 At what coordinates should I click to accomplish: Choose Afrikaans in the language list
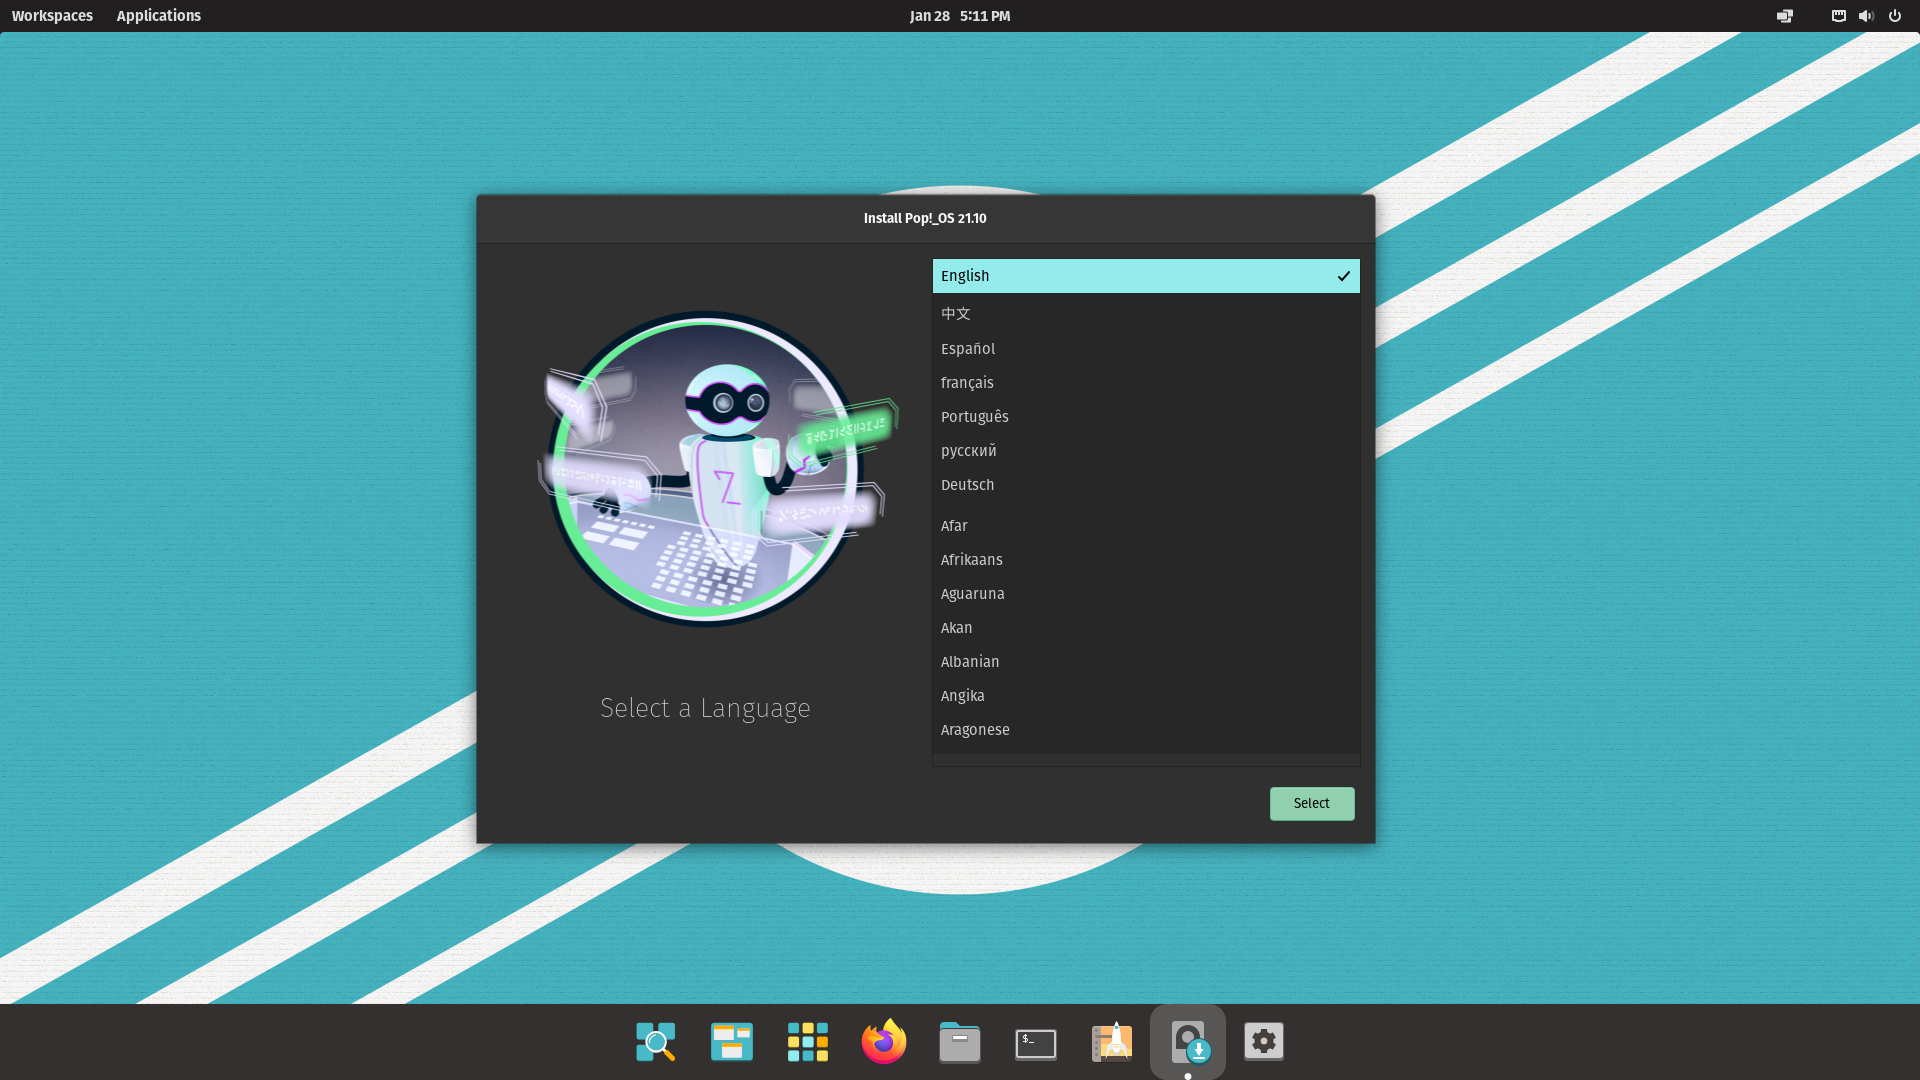1146,560
